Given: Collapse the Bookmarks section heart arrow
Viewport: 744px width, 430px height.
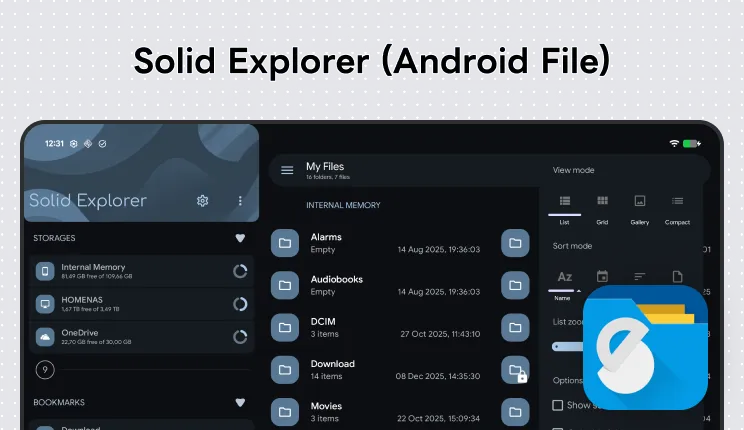Looking at the screenshot, I should click(x=240, y=402).
